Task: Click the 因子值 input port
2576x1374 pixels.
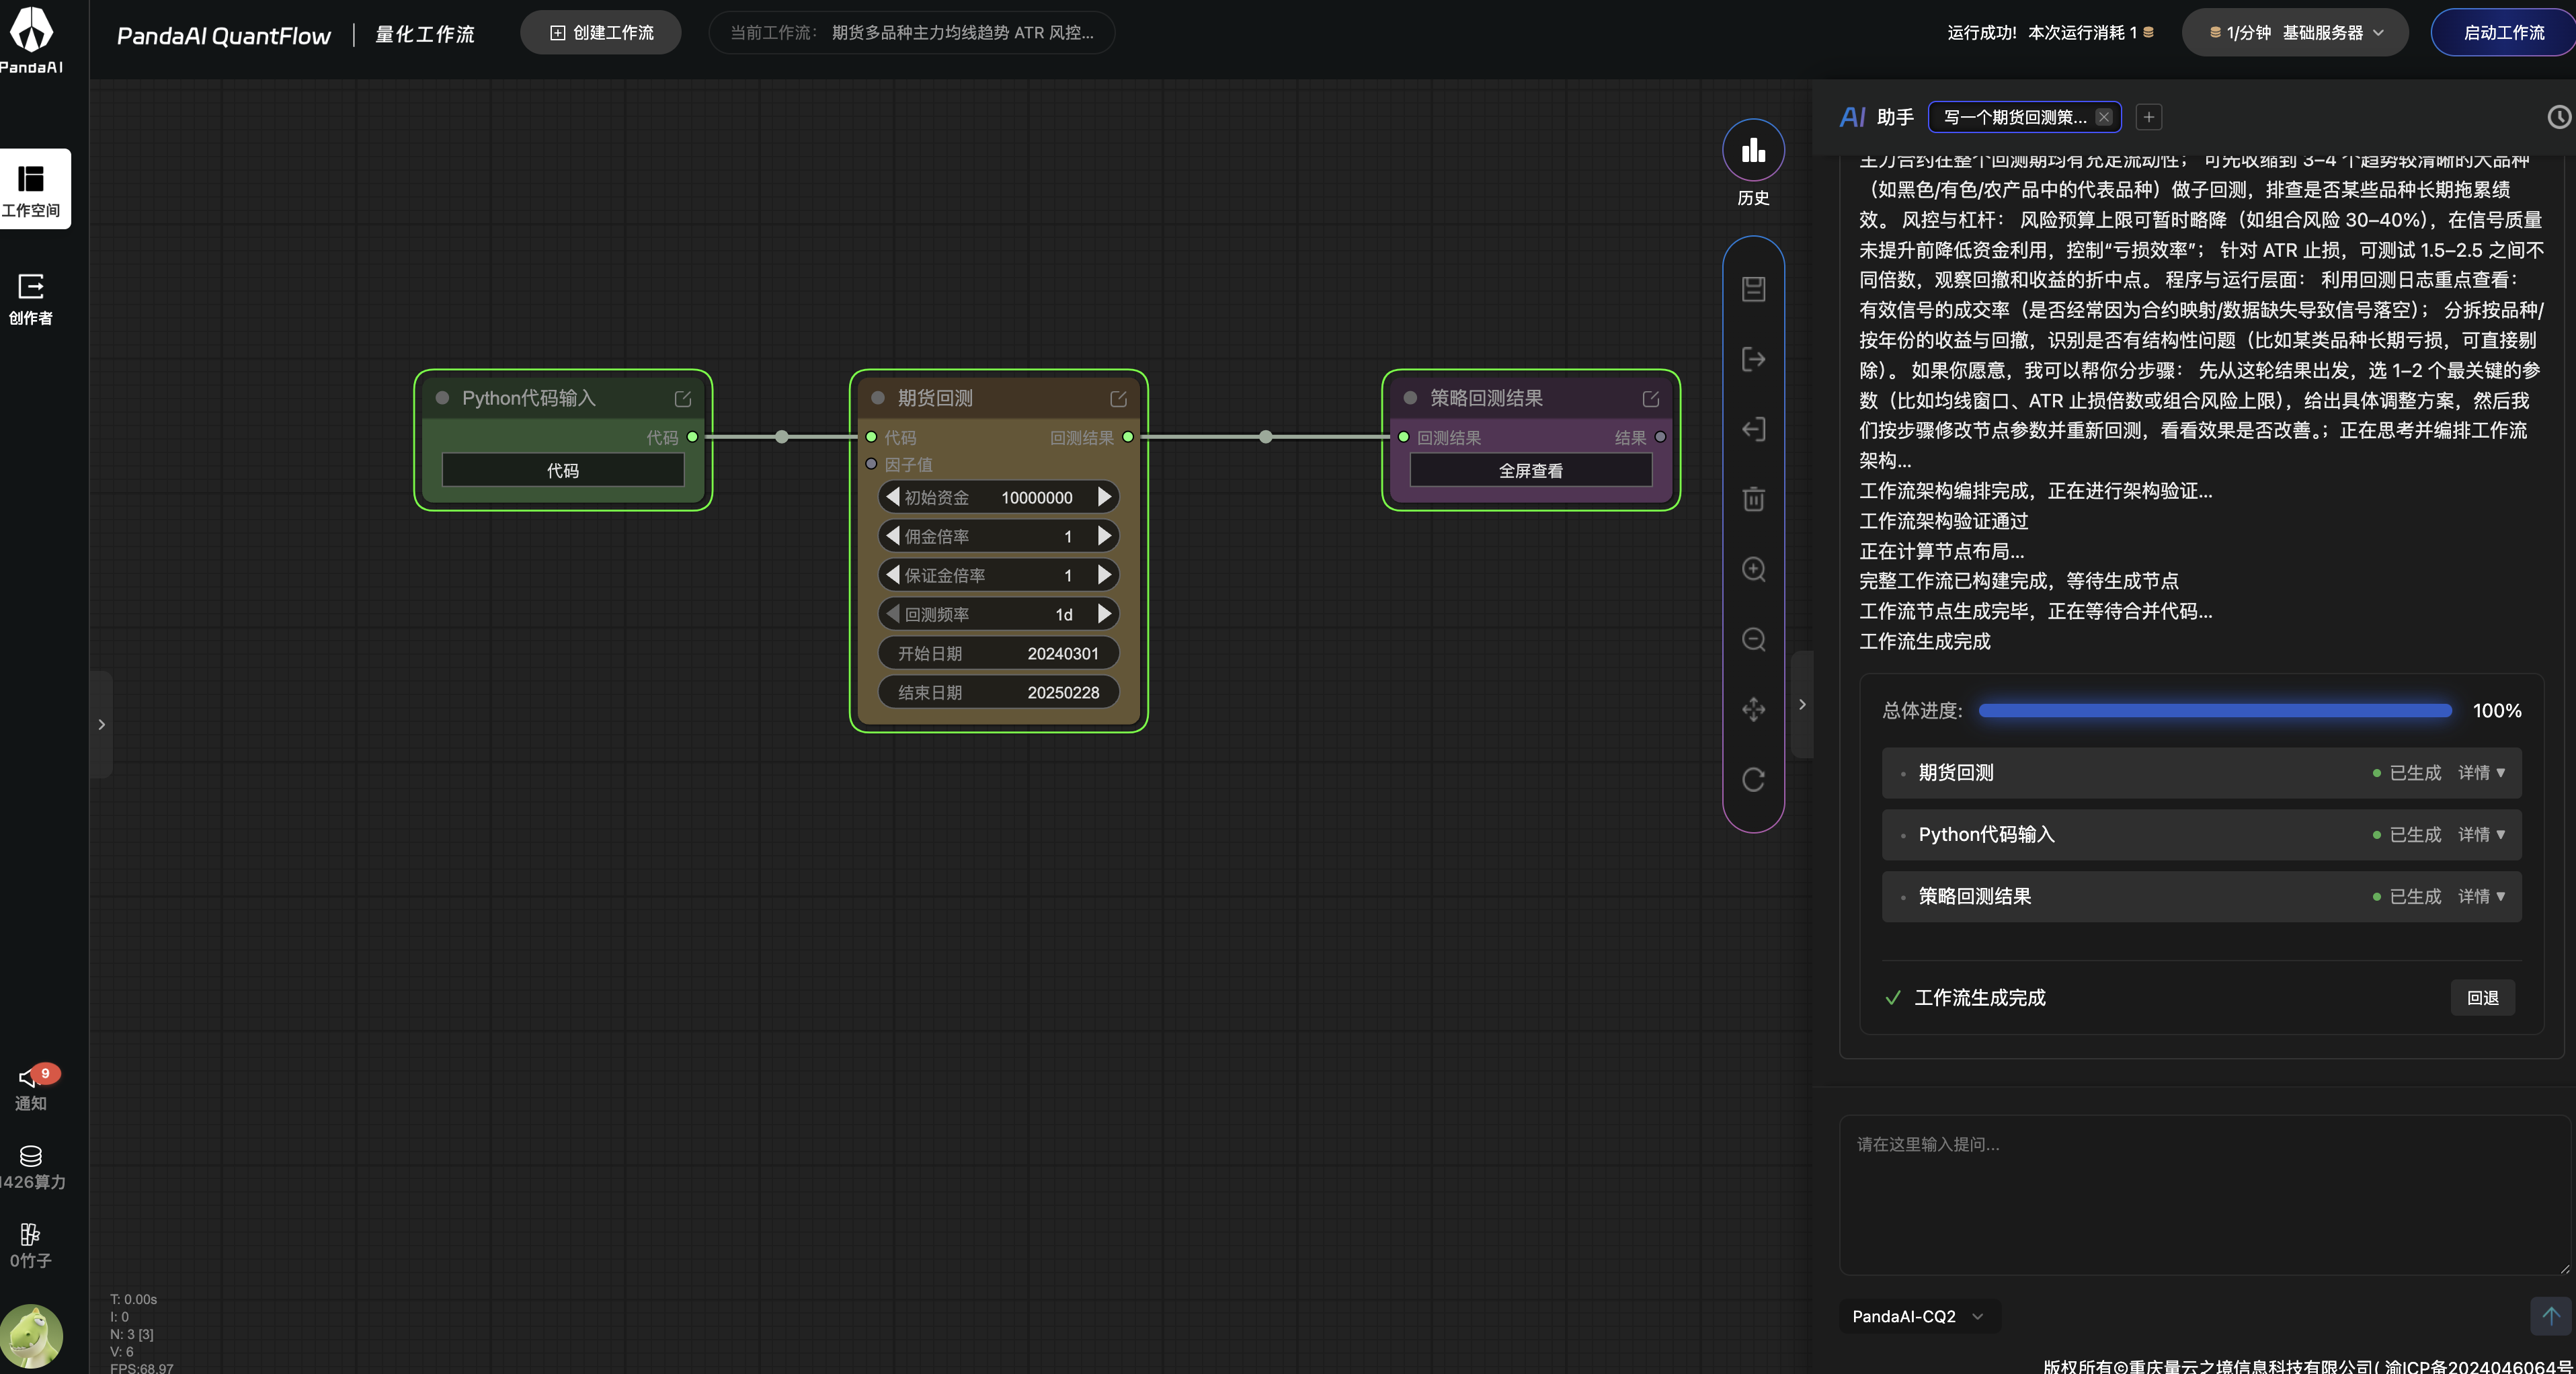Action: 871,464
